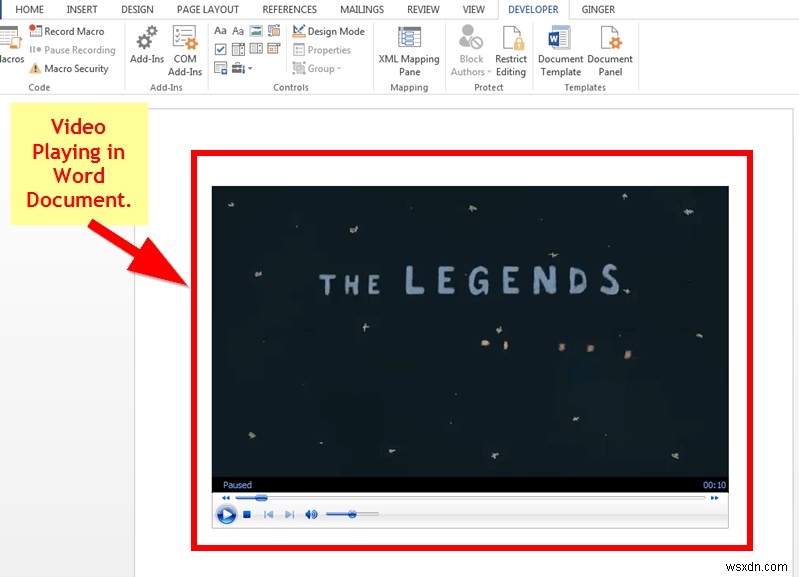
Task: Click the fast forward arrows beside seek bar
Action: point(714,498)
